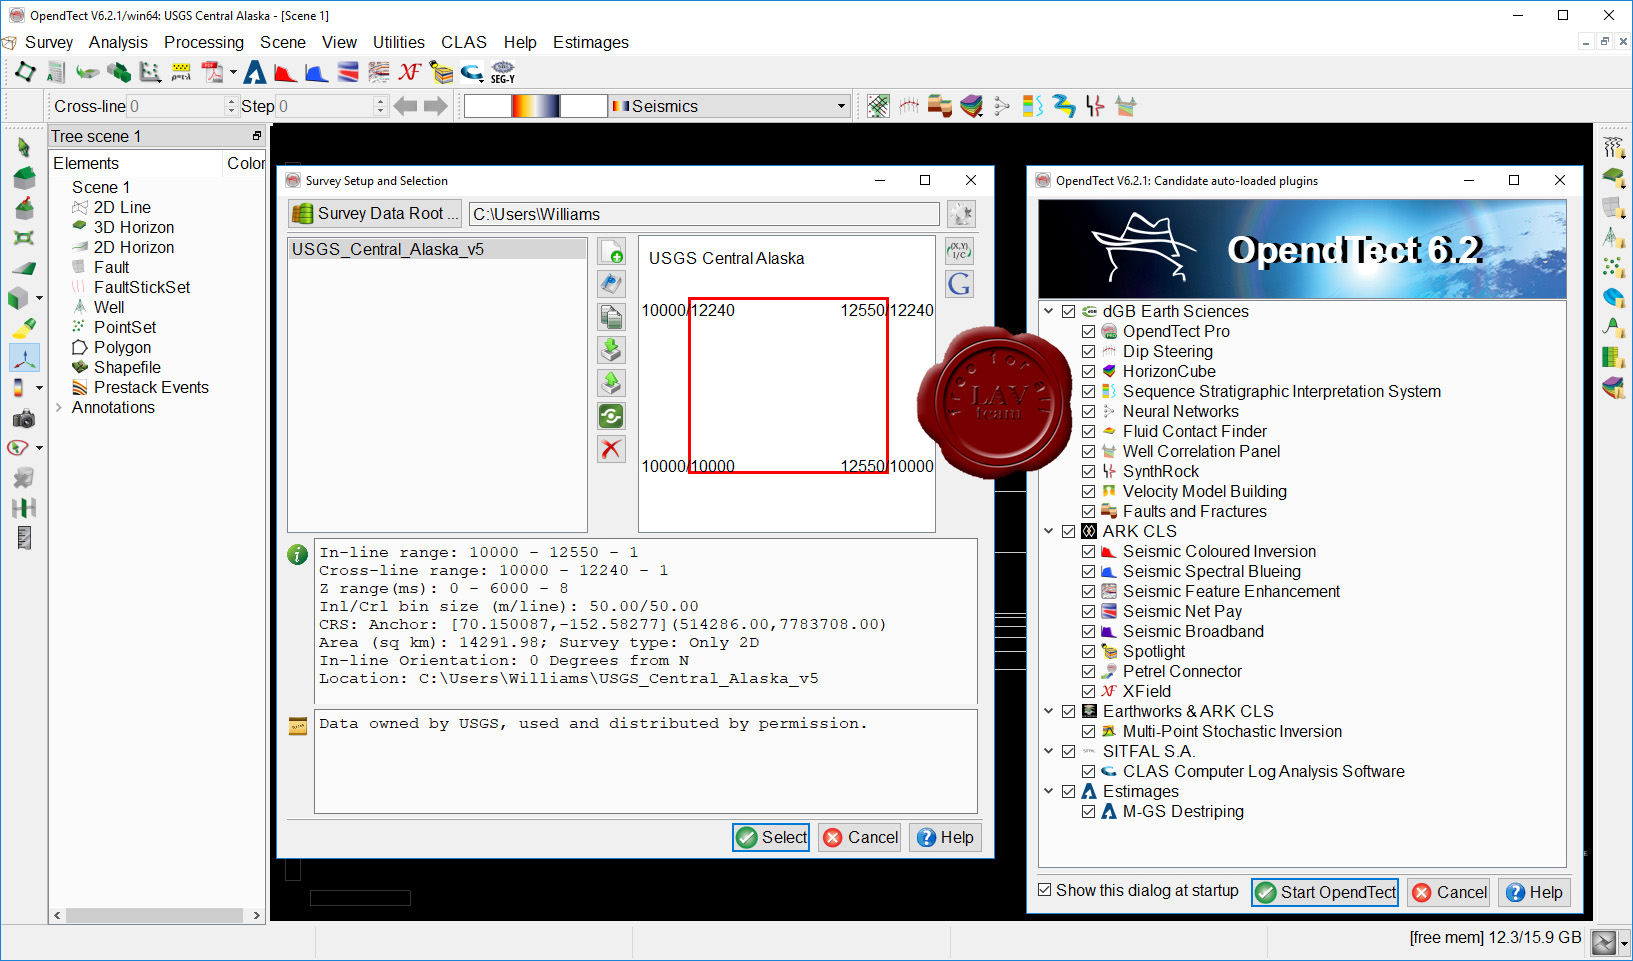Click the Survey Data Root button
Viewport: 1633px width, 961px height.
point(376,214)
